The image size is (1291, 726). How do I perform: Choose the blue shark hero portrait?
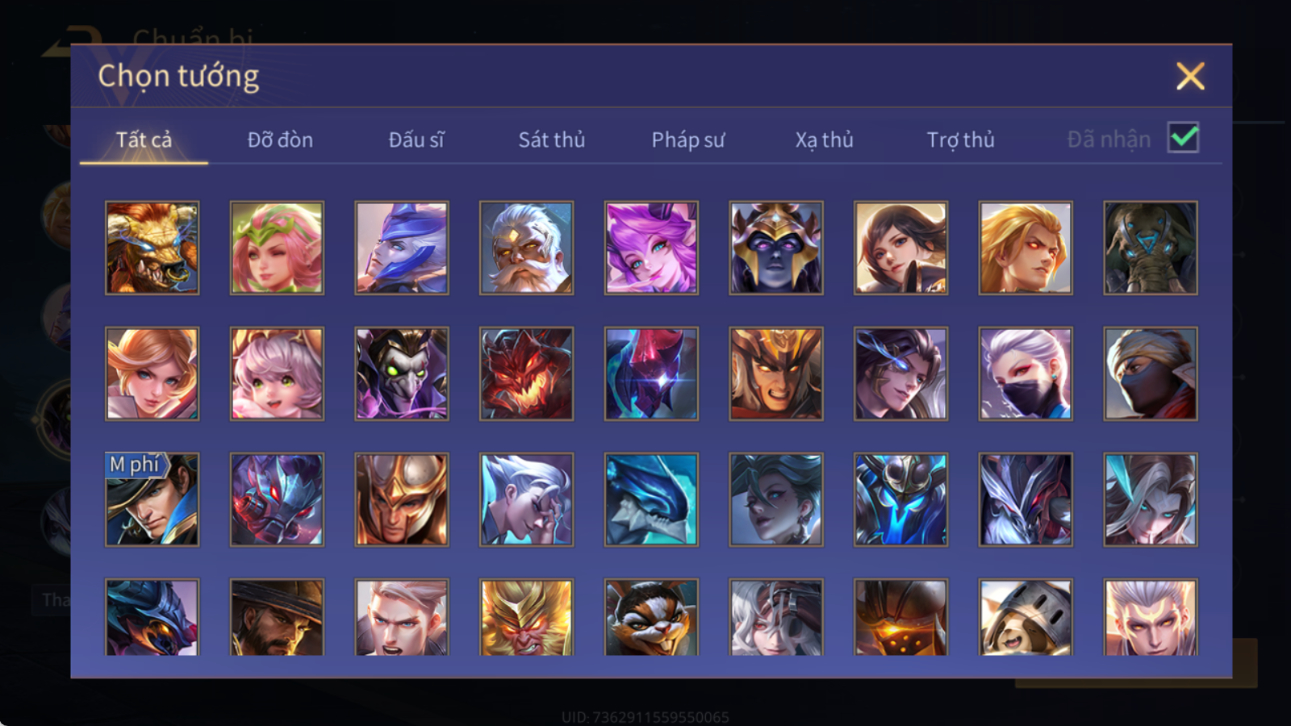tap(651, 500)
